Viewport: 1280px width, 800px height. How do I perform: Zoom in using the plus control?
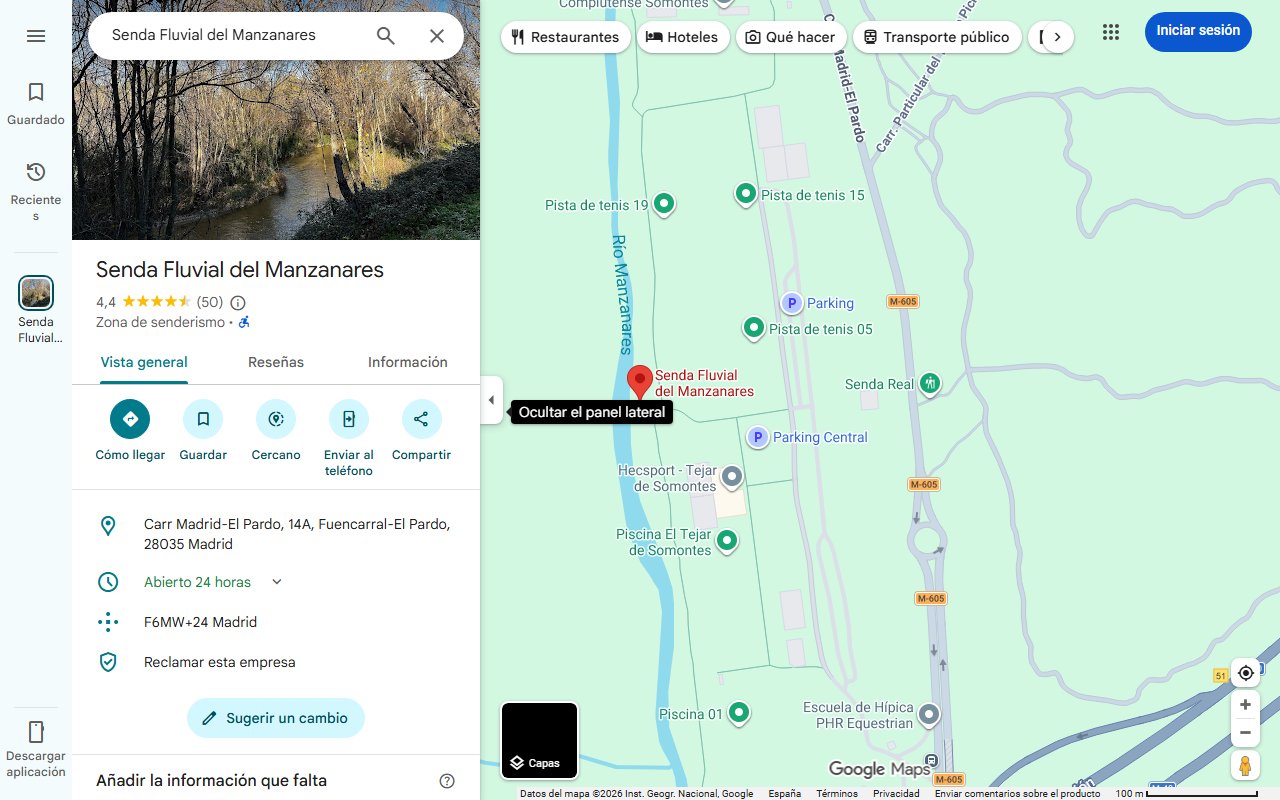tap(1245, 704)
